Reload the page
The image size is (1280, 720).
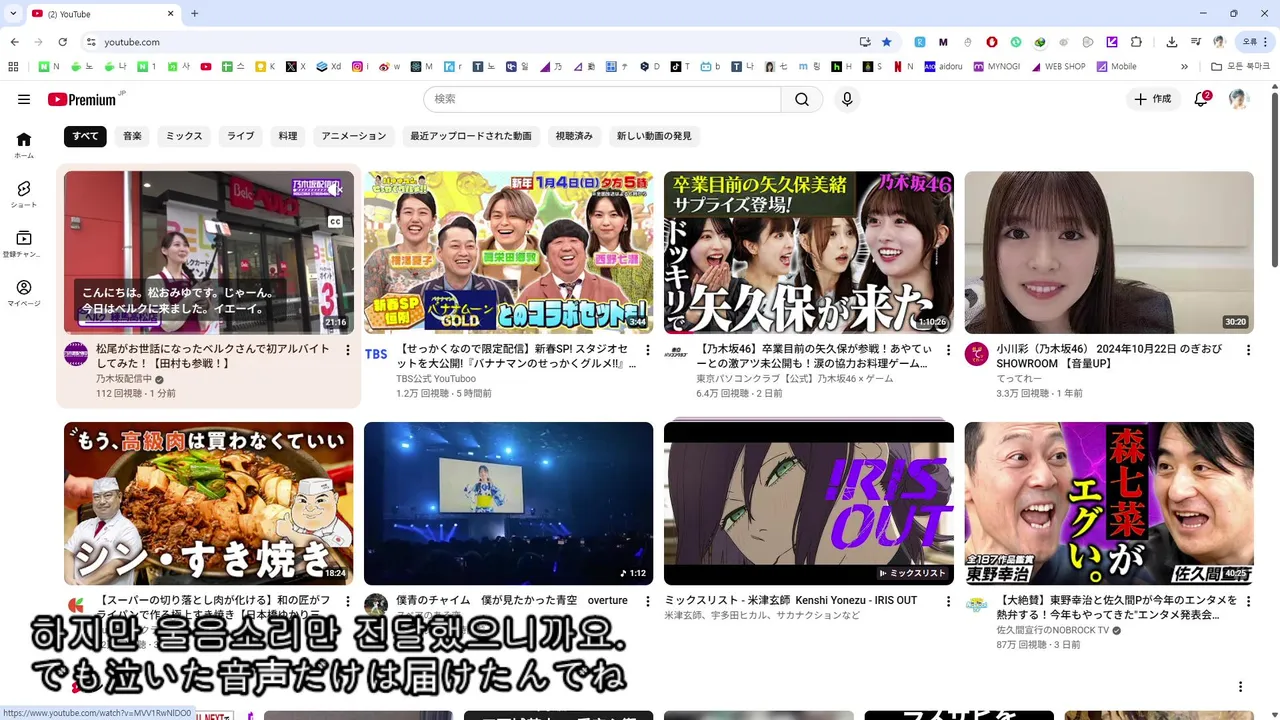coord(62,42)
